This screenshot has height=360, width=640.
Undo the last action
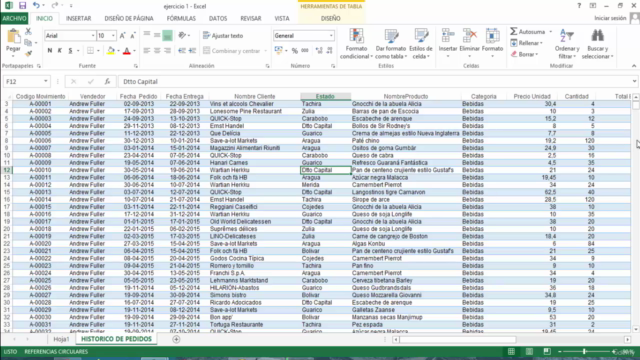tap(36, 6)
